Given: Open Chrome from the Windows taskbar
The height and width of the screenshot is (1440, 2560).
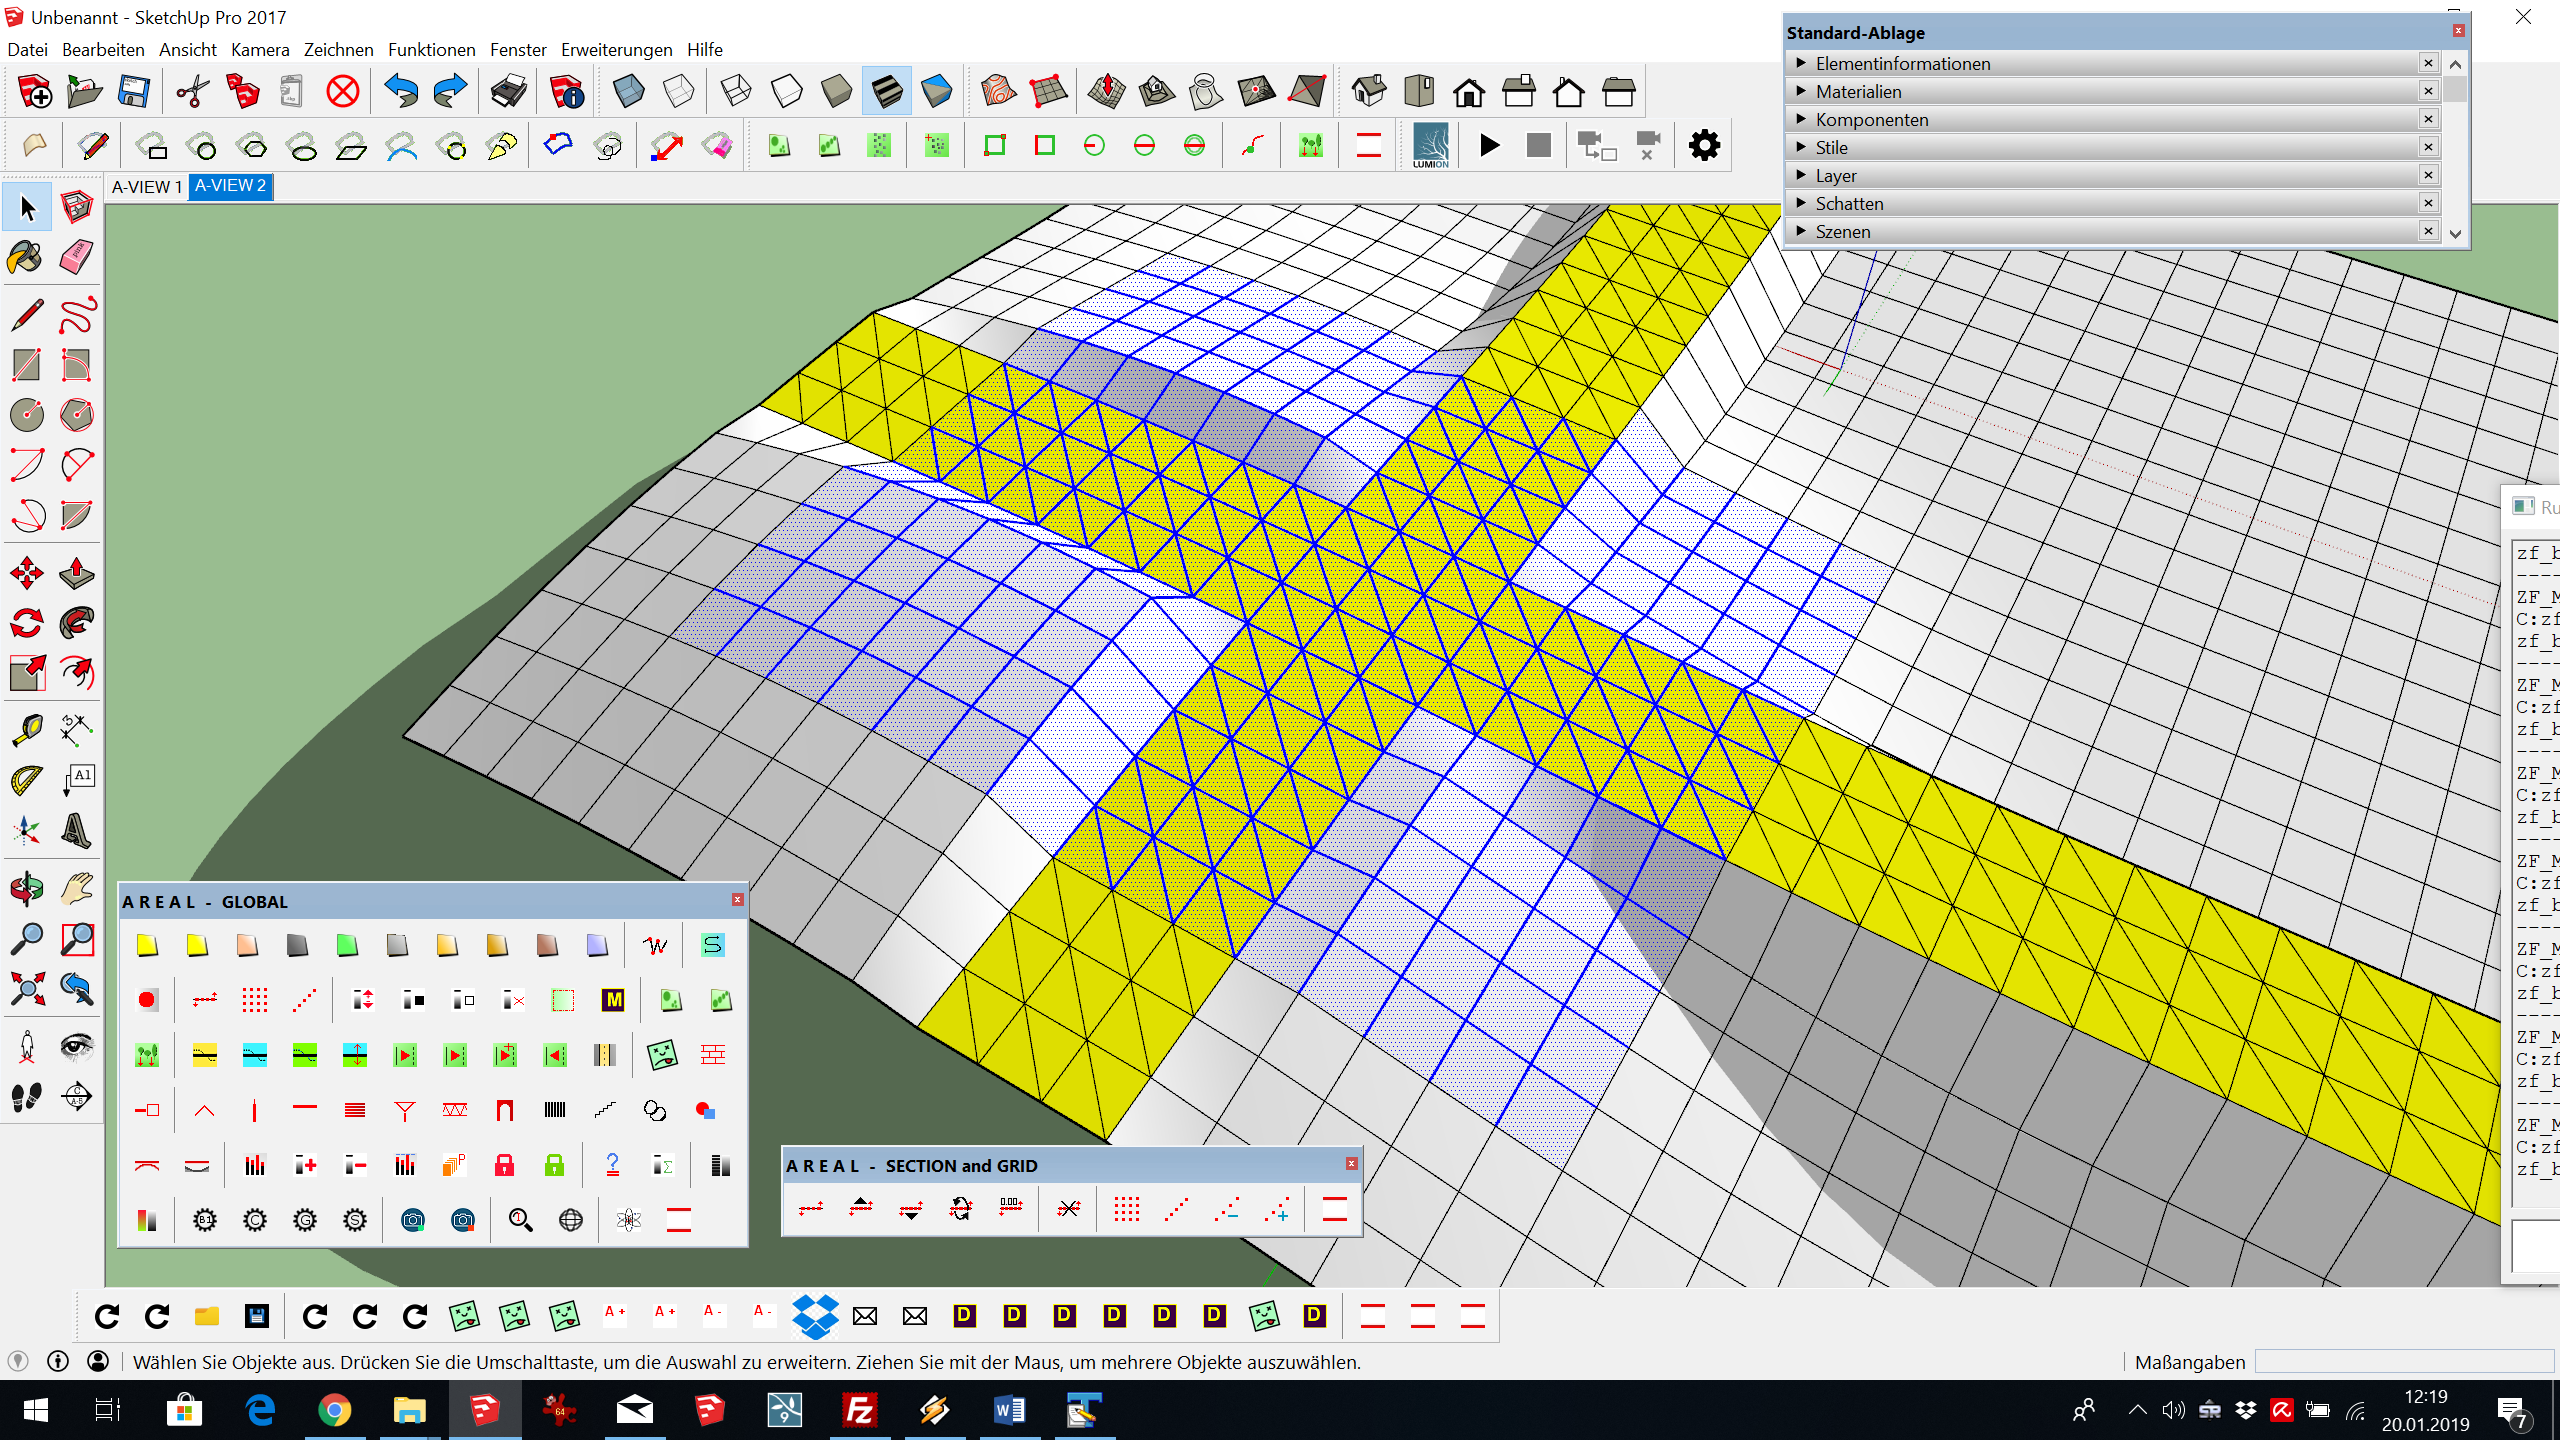Looking at the screenshot, I should (334, 1411).
